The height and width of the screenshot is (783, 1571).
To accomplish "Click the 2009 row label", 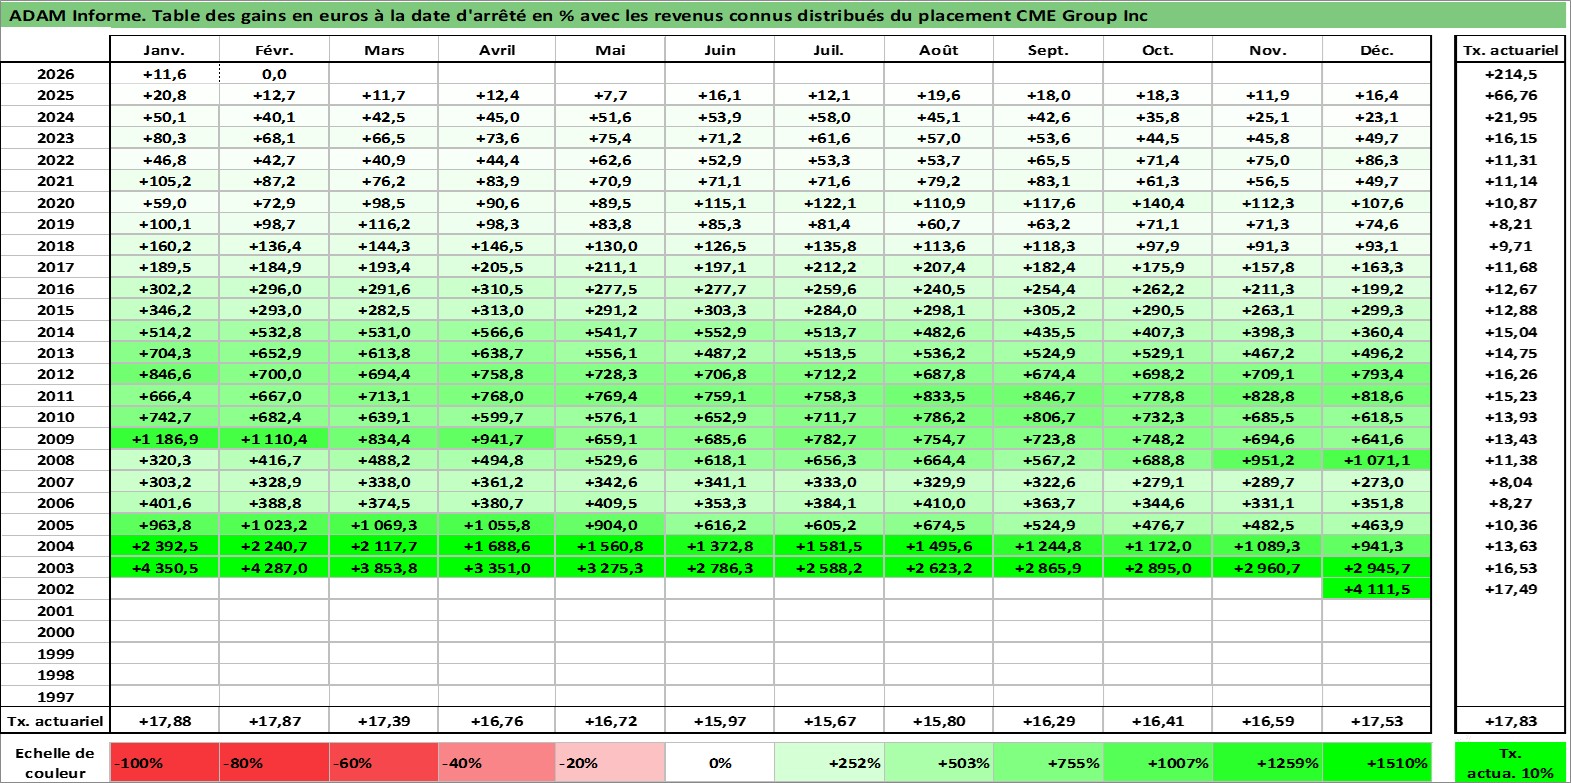I will click(x=55, y=439).
